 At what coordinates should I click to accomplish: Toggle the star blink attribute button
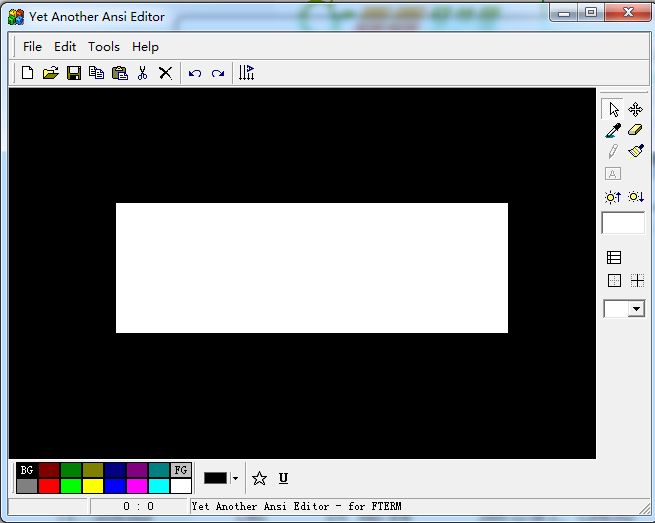pos(260,478)
